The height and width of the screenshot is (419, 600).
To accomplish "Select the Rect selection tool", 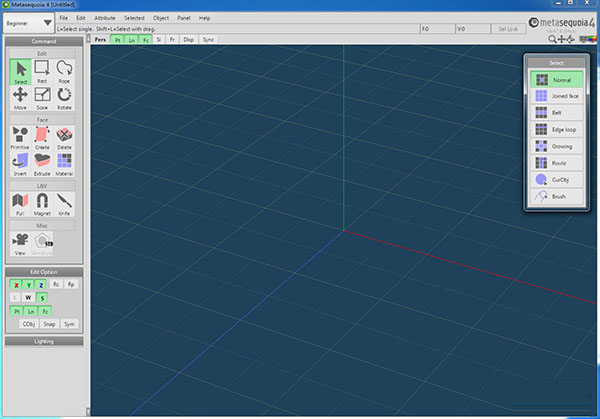I will coord(42,72).
